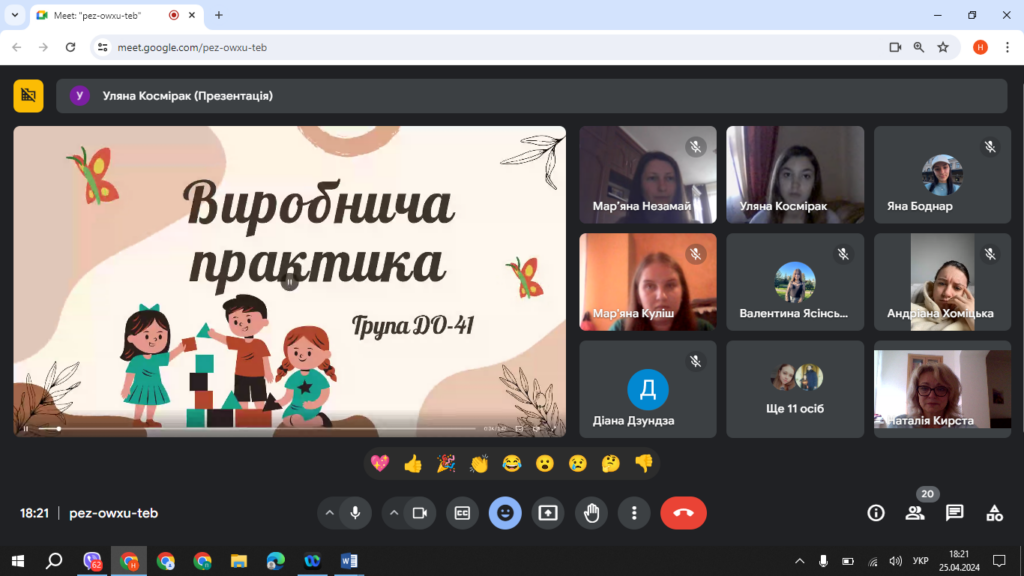Show the participants list
This screenshot has height=576, width=1024.
915,513
